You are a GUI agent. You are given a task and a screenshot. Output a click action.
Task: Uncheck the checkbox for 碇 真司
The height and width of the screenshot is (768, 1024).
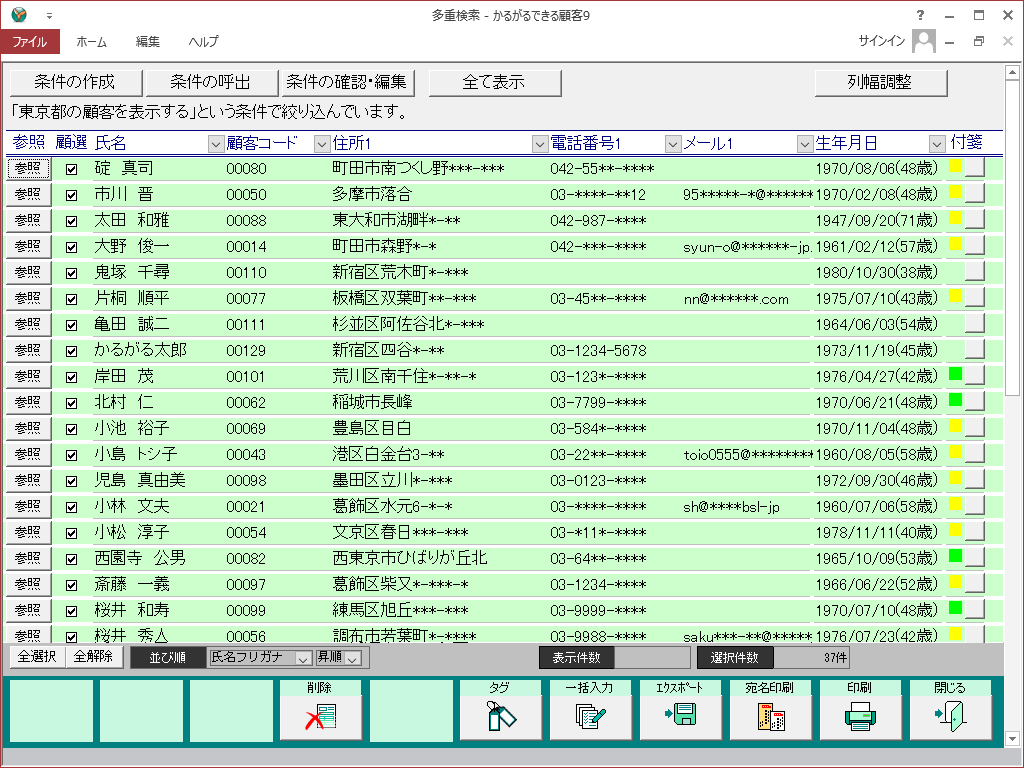pos(71,169)
